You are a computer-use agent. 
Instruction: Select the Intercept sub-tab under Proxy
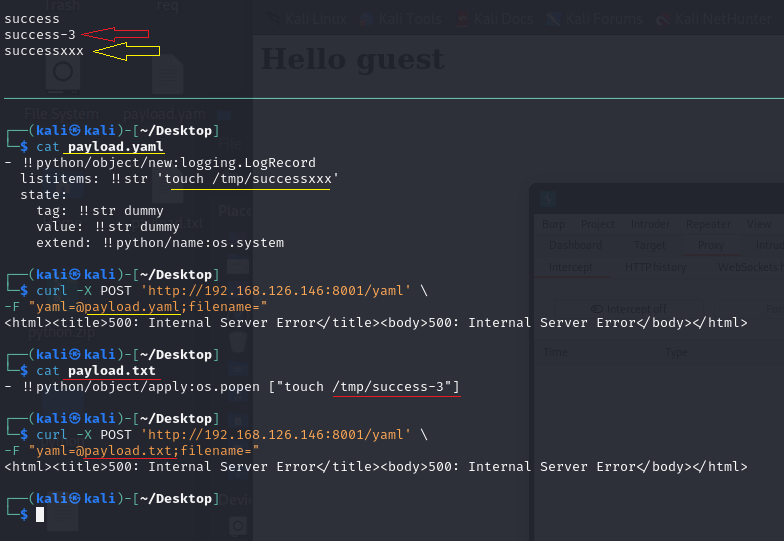(x=570, y=267)
